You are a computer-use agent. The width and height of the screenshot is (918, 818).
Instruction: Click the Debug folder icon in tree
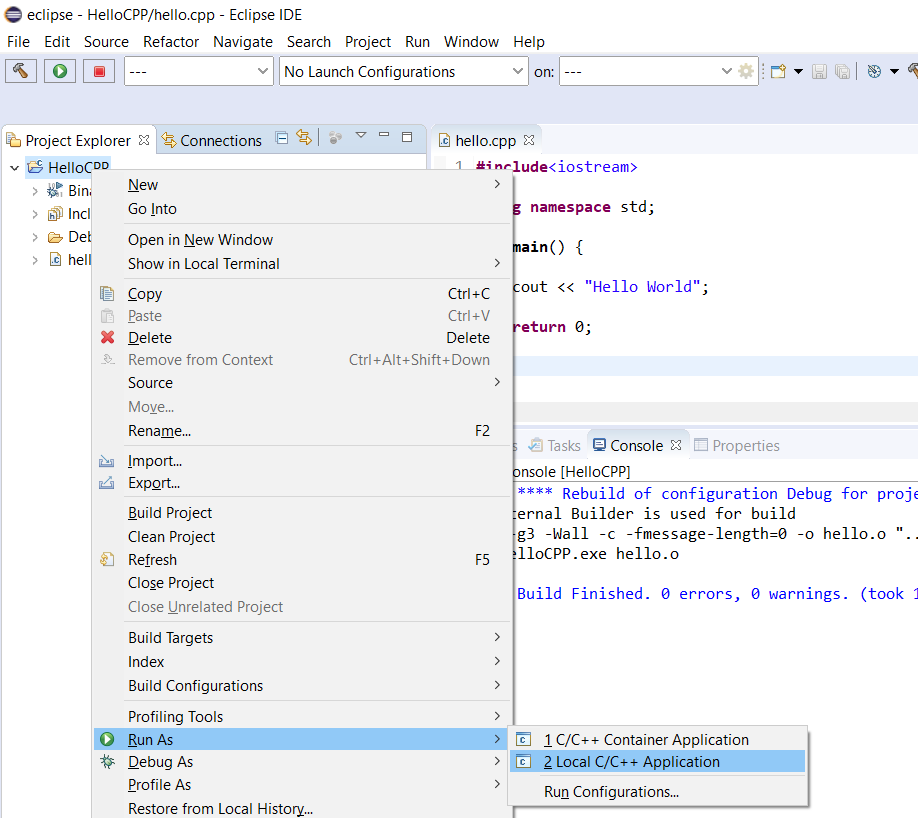[x=55, y=237]
